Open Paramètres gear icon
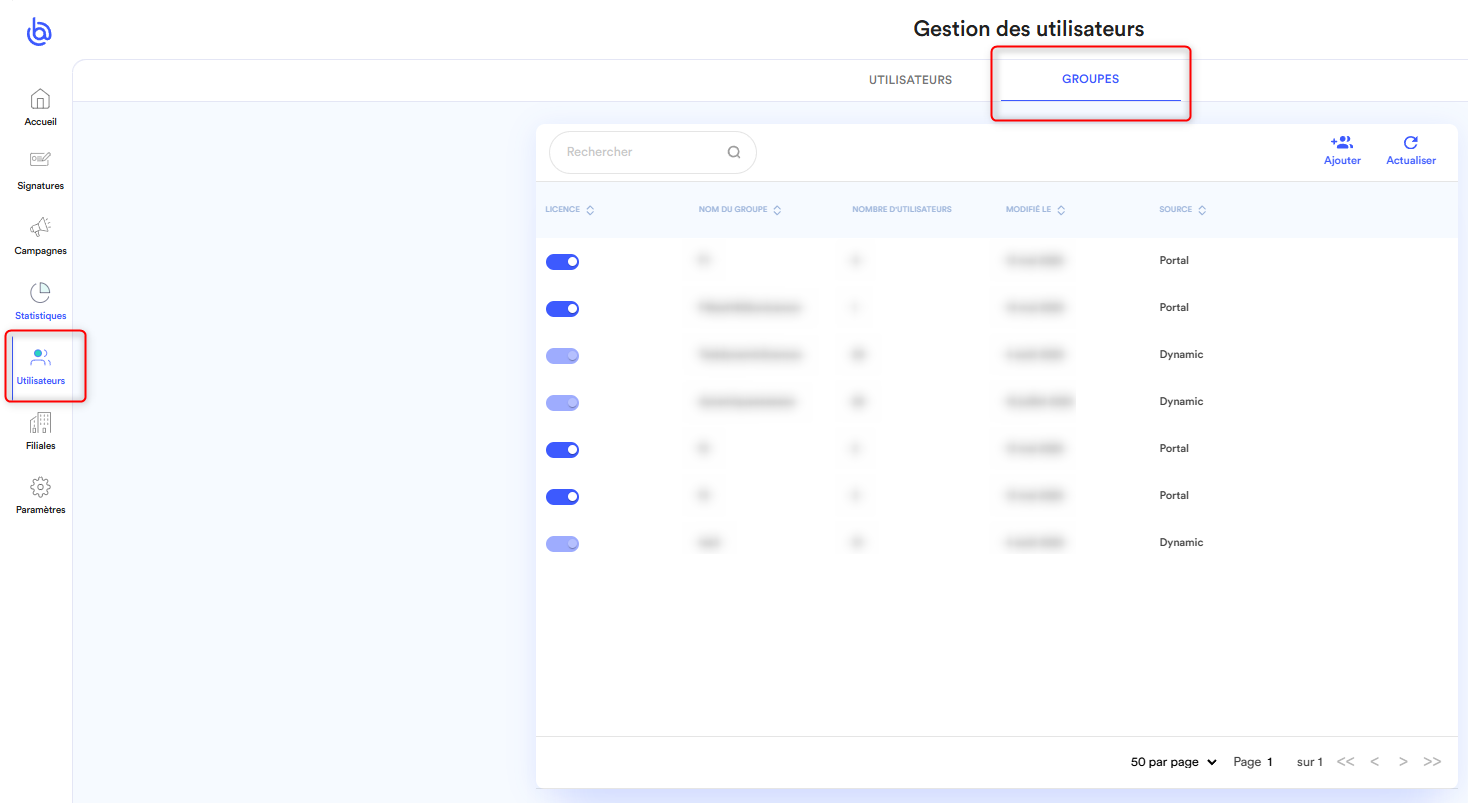Viewport: 1468px width, 803px height. 40,487
